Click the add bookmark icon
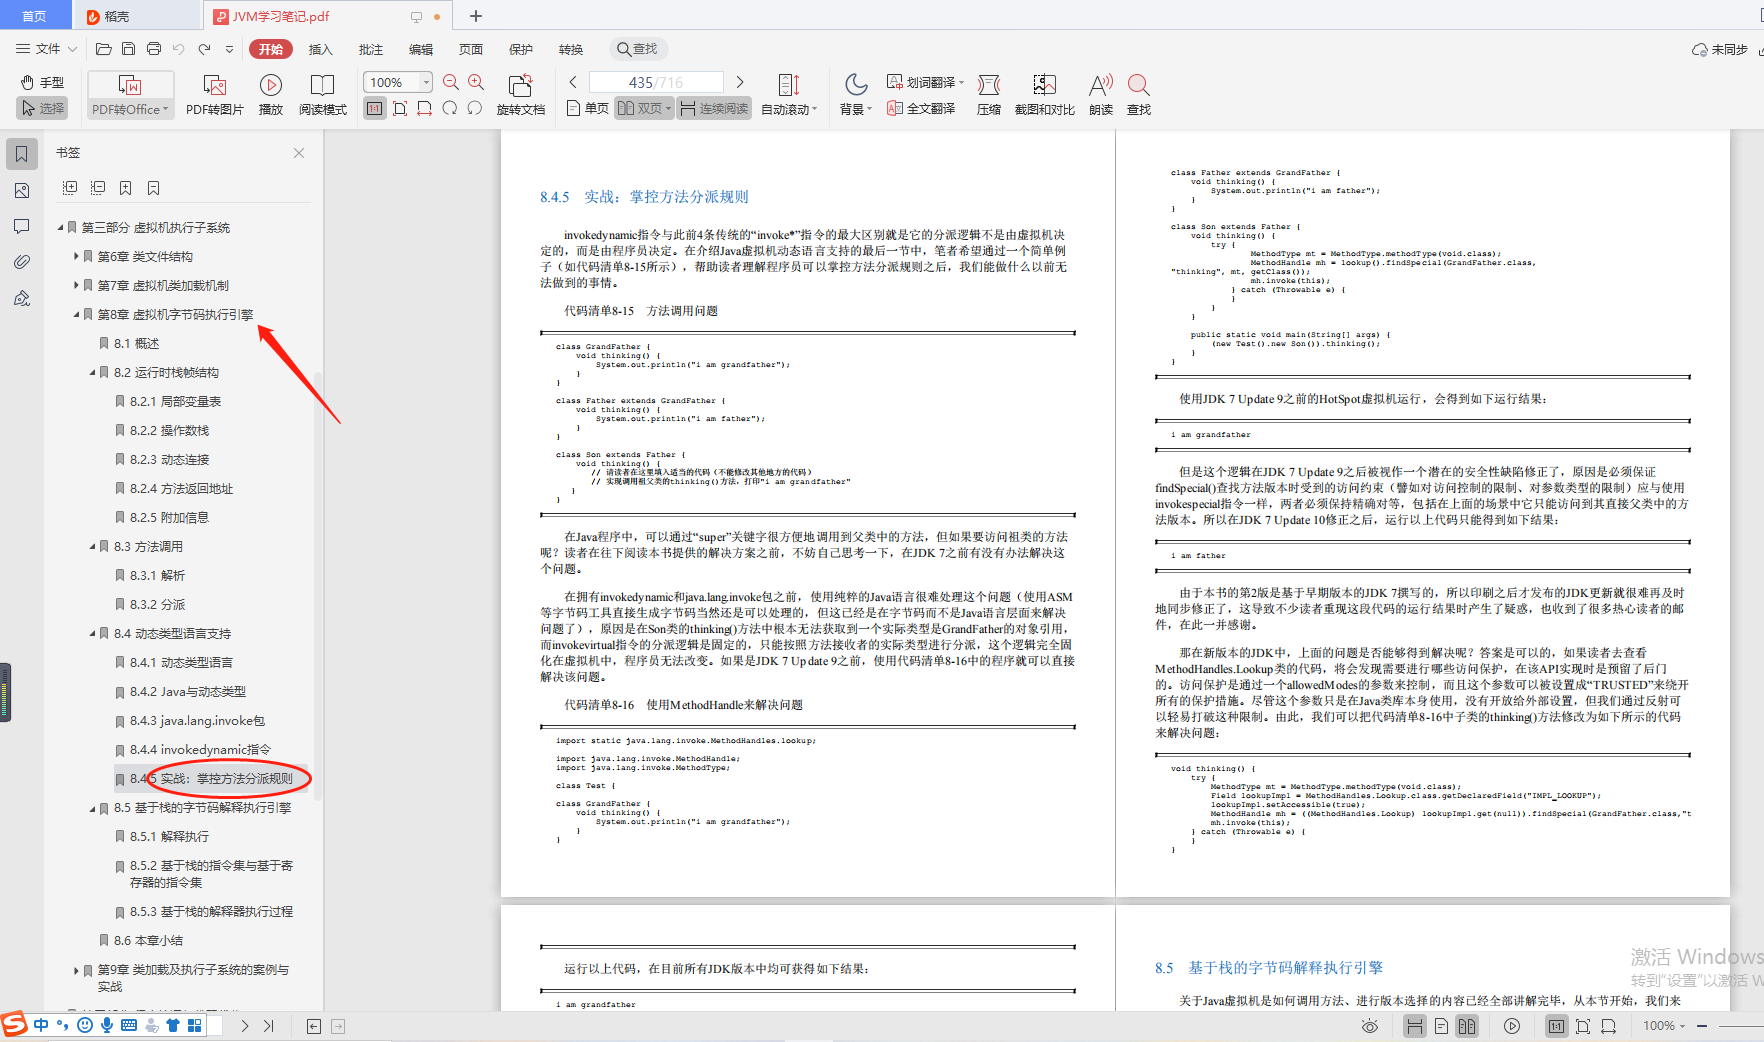This screenshot has width=1764, height=1042. point(125,188)
